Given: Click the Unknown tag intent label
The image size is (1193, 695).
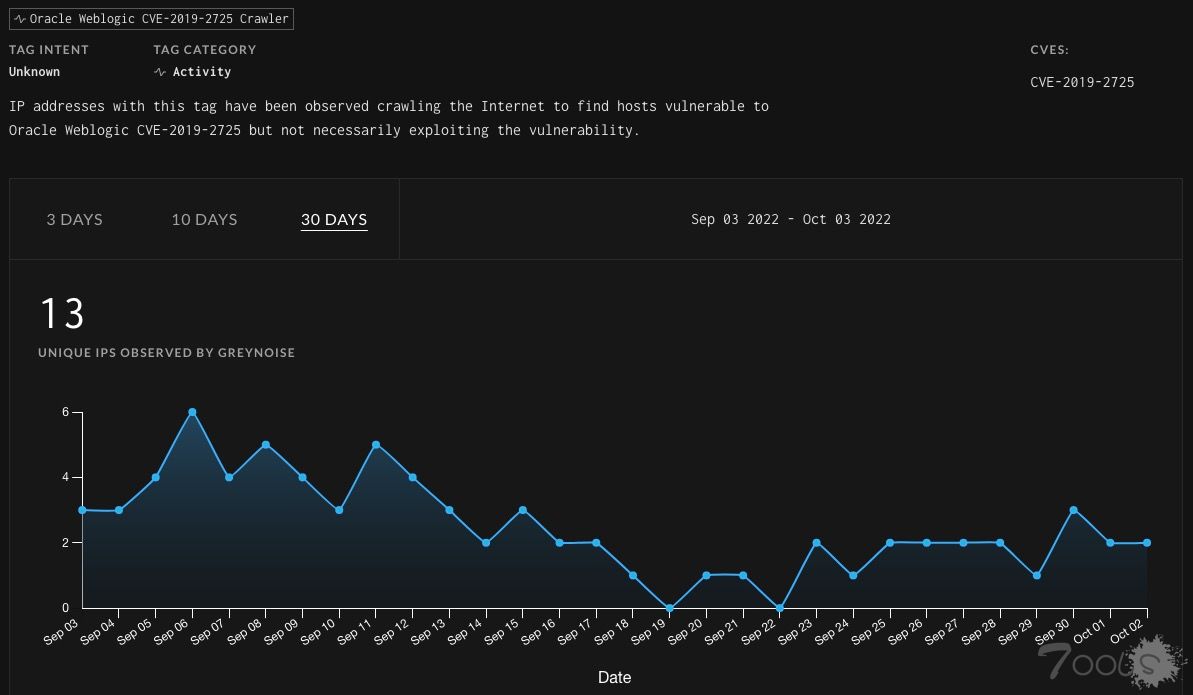Looking at the screenshot, I should click(x=34, y=71).
